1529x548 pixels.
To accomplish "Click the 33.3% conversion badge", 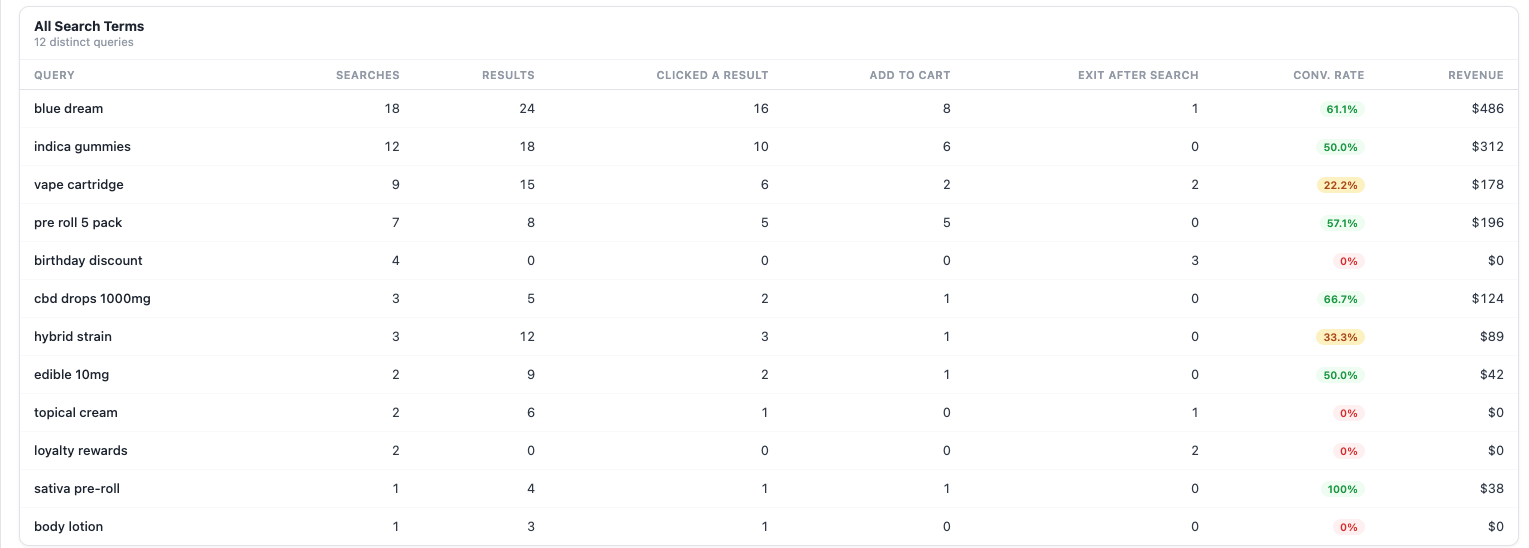I will click(1341, 337).
